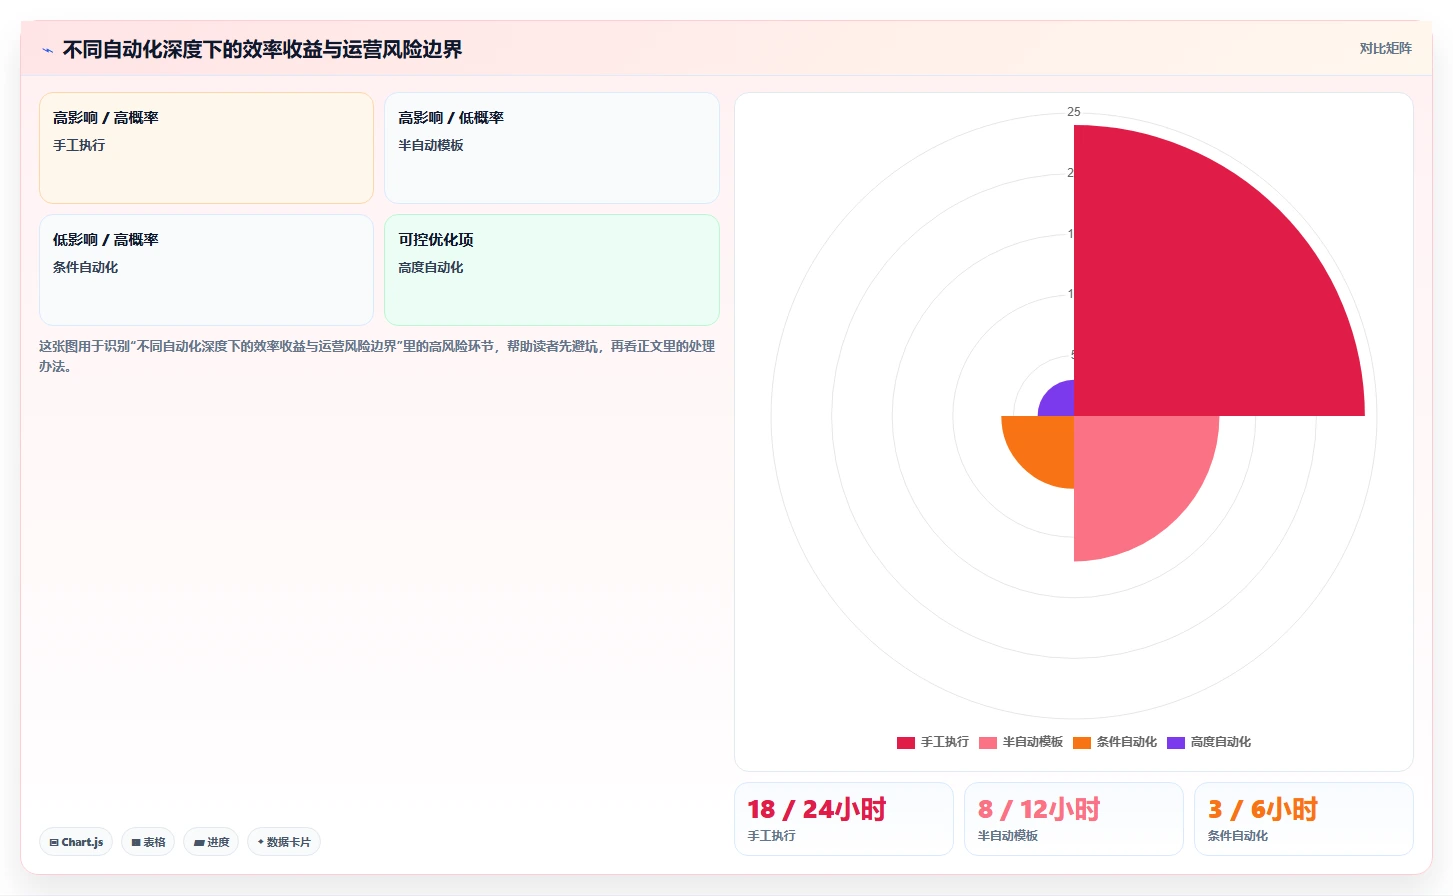Click the lightning icon beside the page title
This screenshot has width=1453, height=896.
47,50
